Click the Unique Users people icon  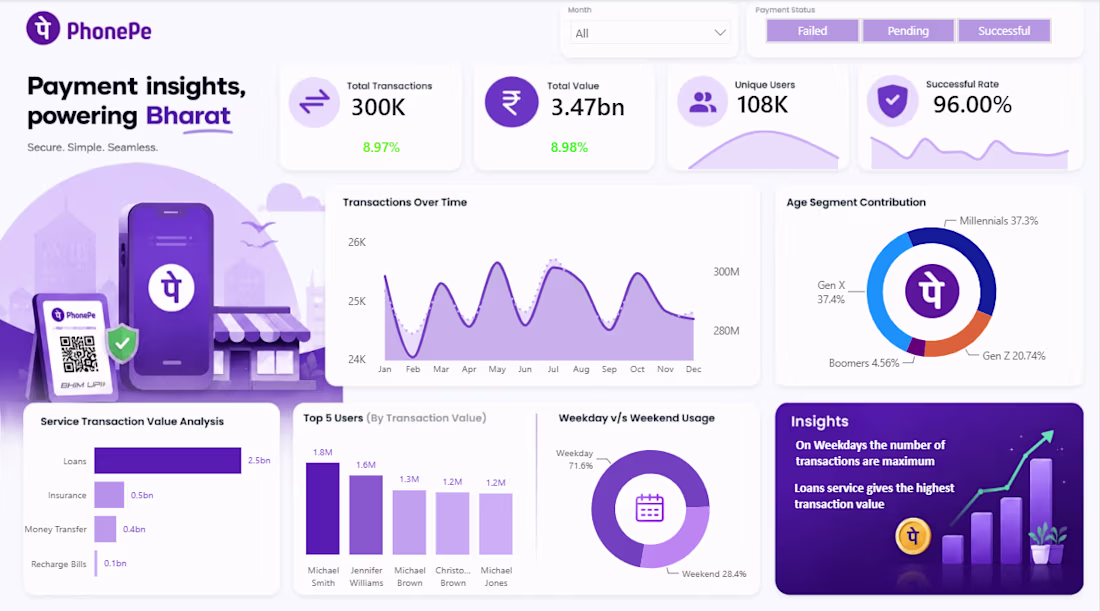[x=702, y=102]
